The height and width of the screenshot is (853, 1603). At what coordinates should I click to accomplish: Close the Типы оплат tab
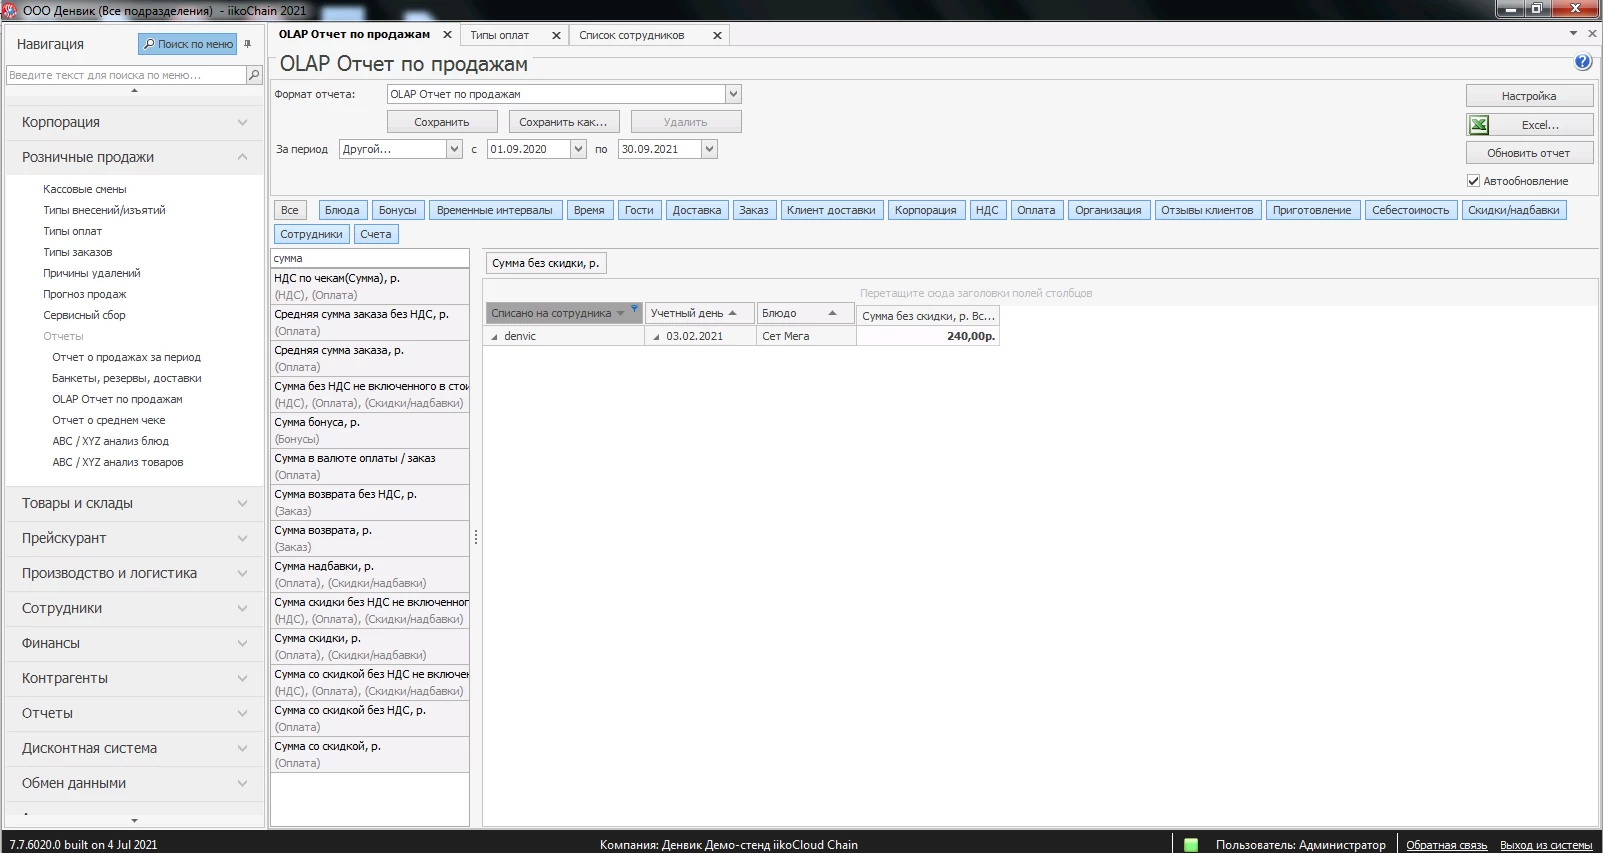pos(556,35)
